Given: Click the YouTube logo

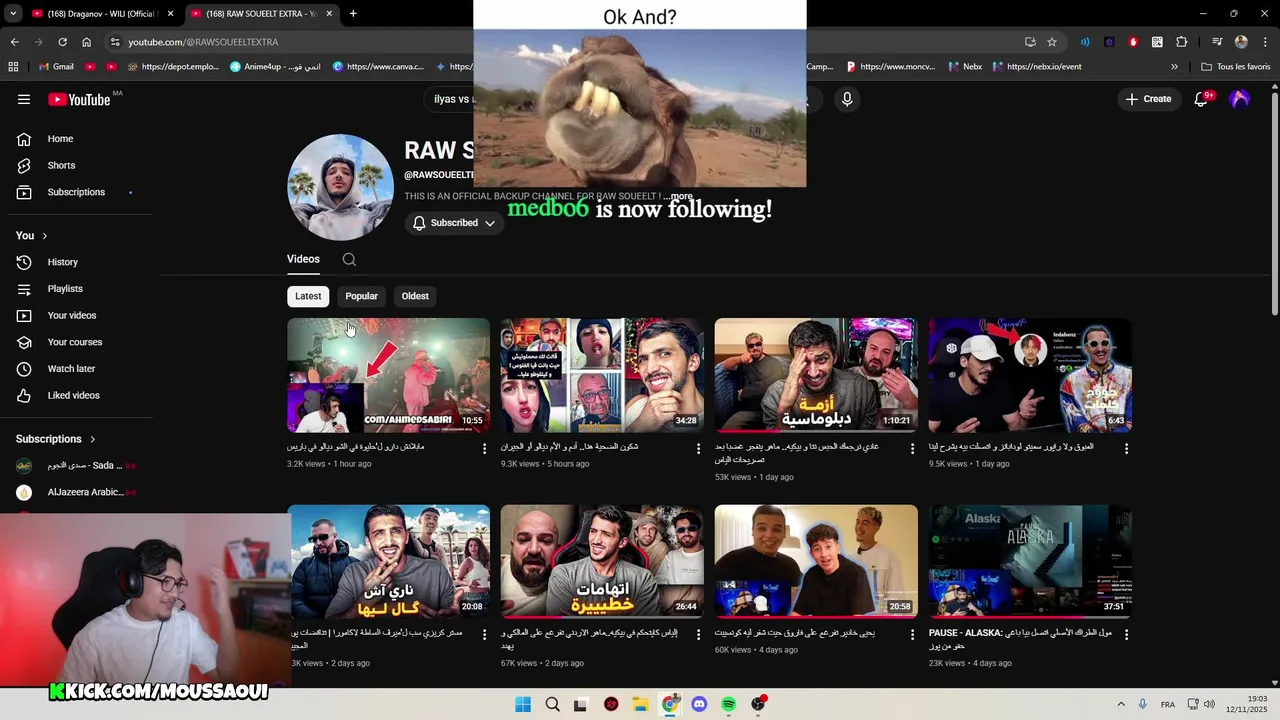Looking at the screenshot, I should tap(79, 99).
